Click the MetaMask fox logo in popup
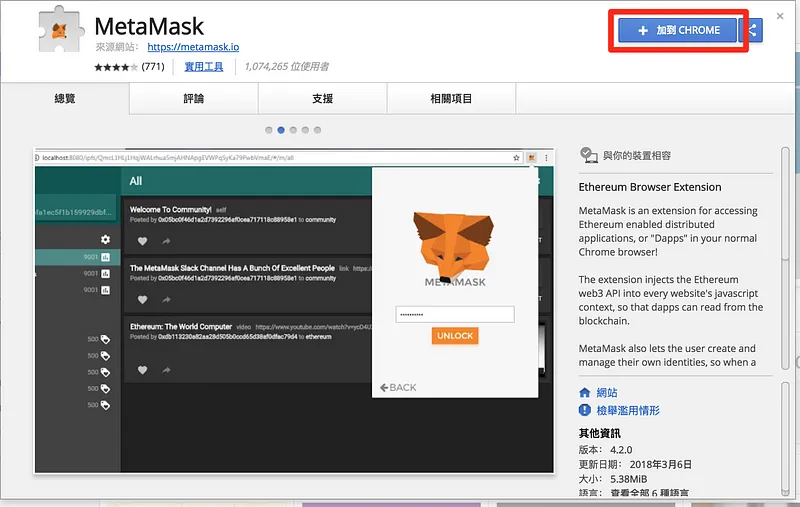 [x=454, y=246]
